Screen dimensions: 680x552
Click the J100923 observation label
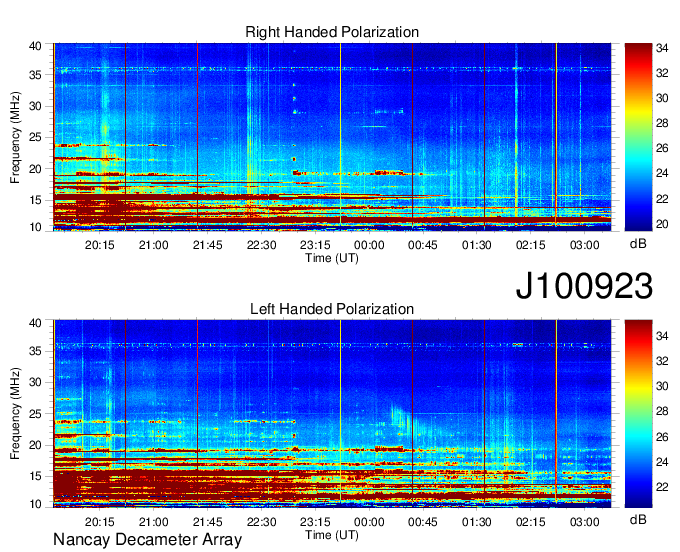click(x=584, y=286)
